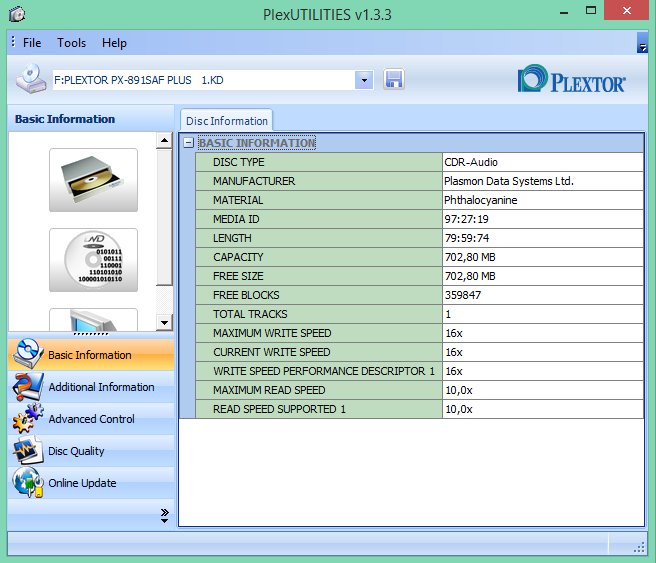
Task: Open the Help menu
Action: pyautogui.click(x=114, y=43)
